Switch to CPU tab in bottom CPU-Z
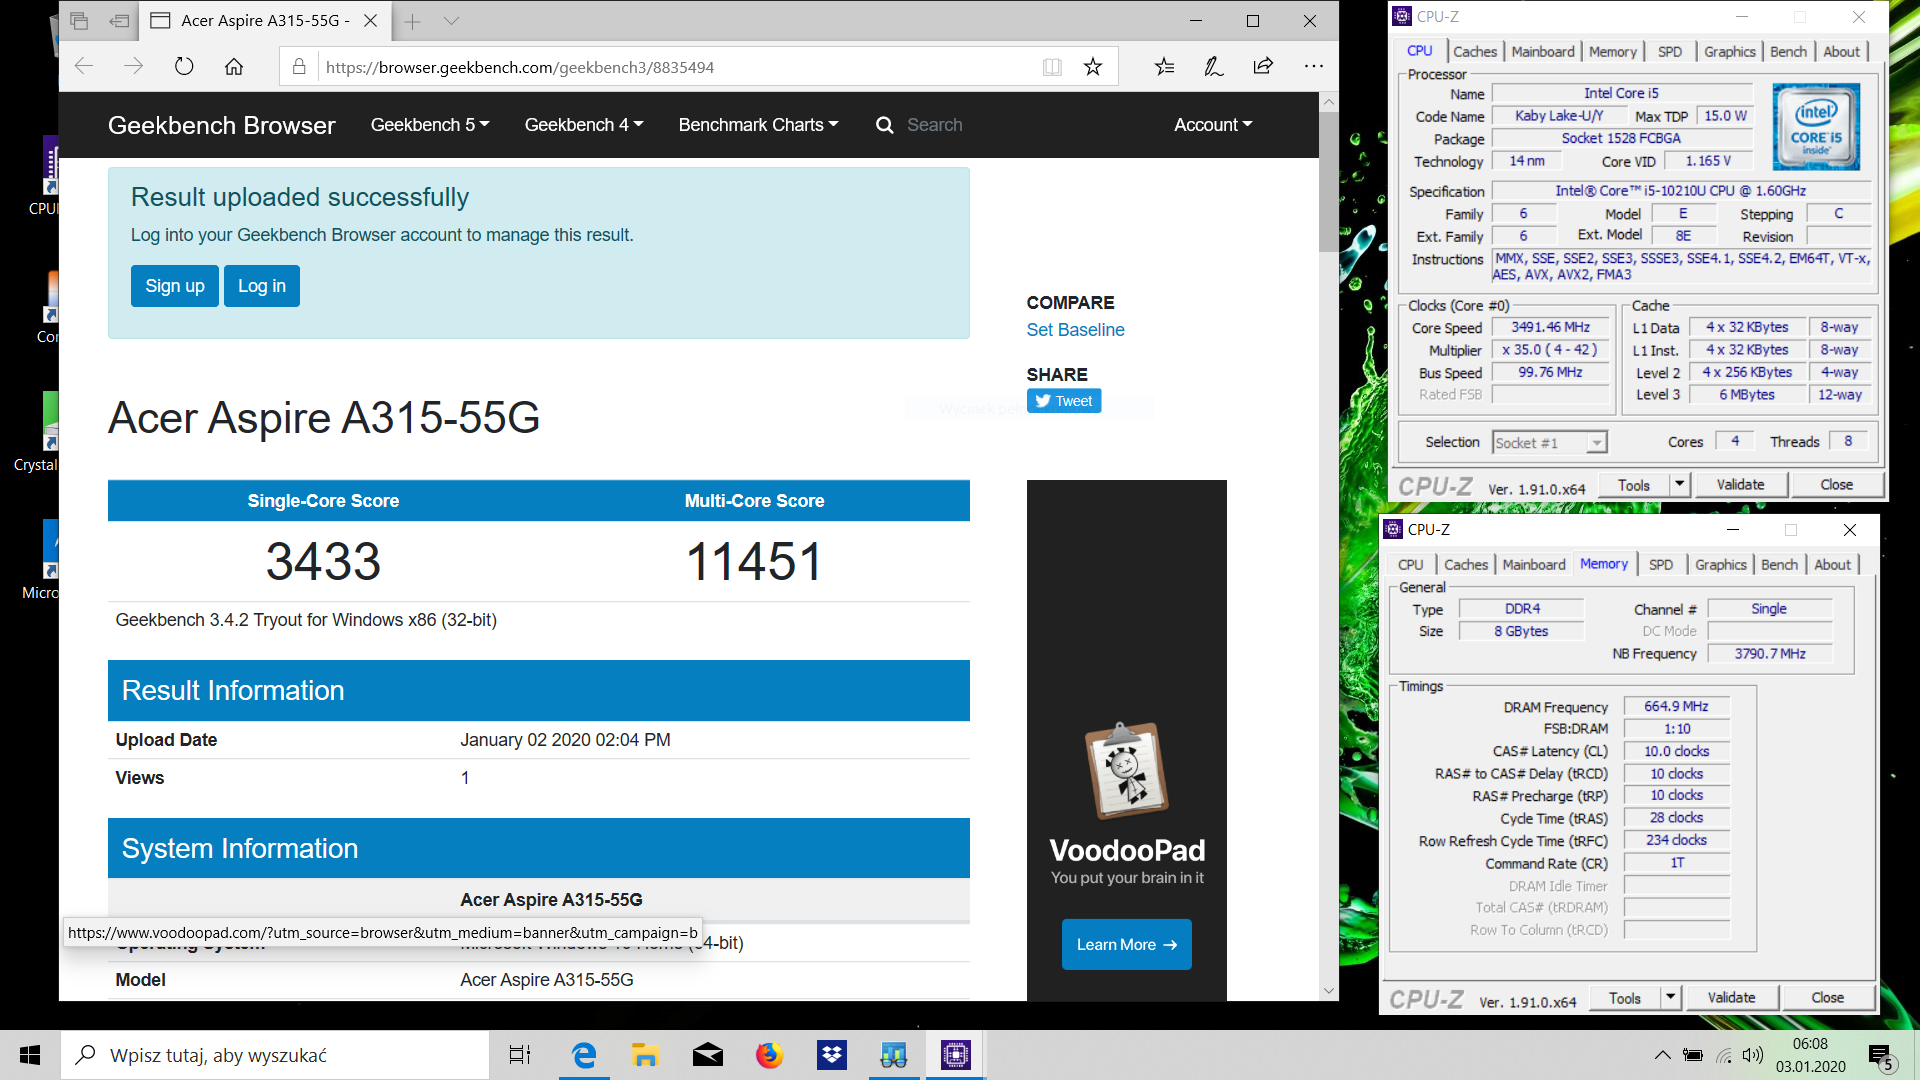 1411,565
